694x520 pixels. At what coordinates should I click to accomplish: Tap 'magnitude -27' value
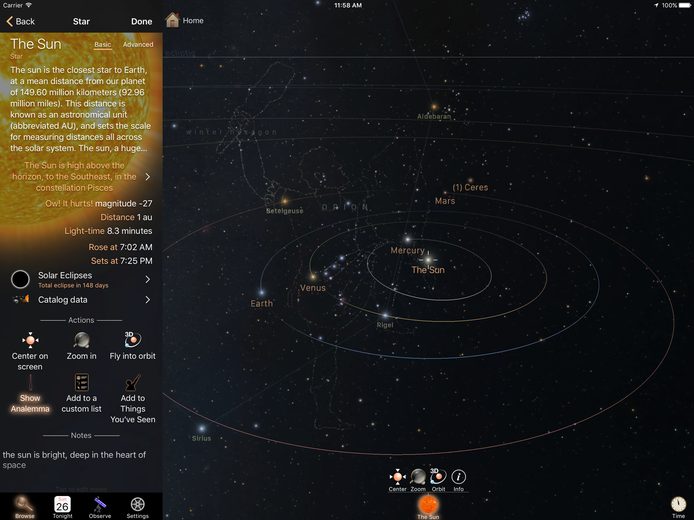point(124,204)
